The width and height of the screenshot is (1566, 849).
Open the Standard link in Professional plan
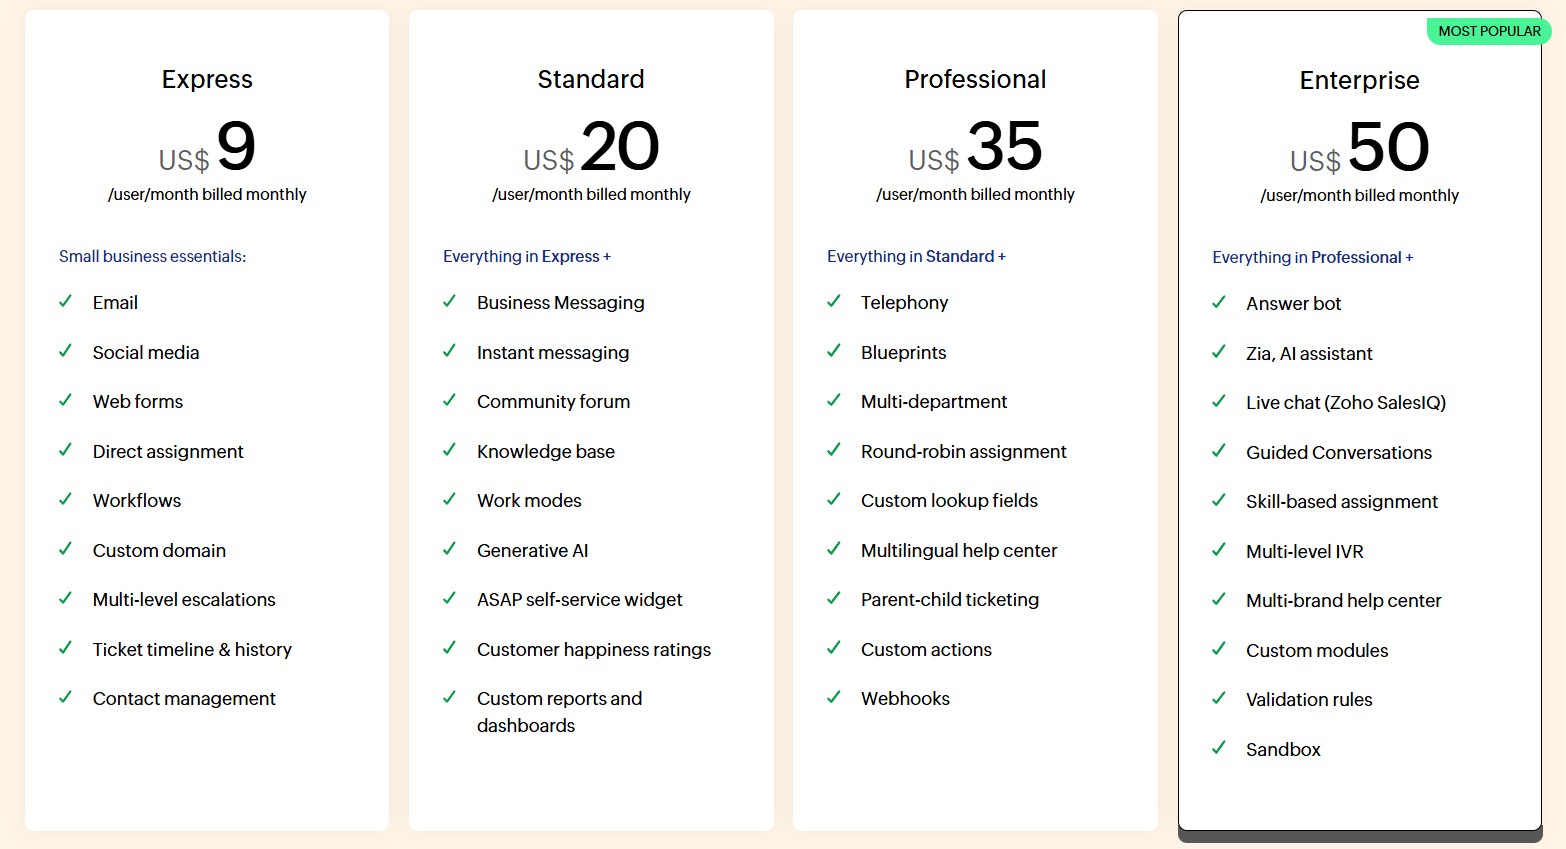(959, 256)
